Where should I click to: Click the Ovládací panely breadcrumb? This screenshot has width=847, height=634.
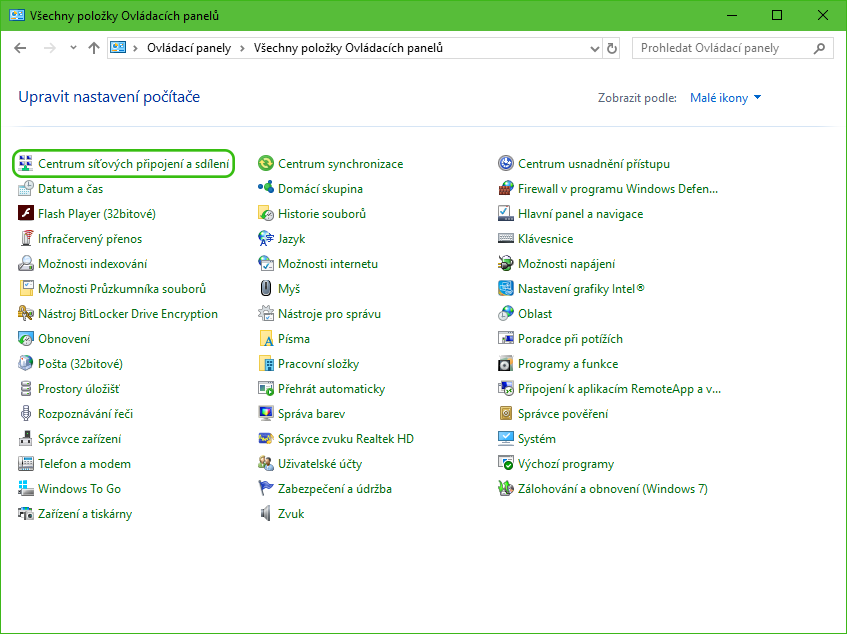pos(188,48)
